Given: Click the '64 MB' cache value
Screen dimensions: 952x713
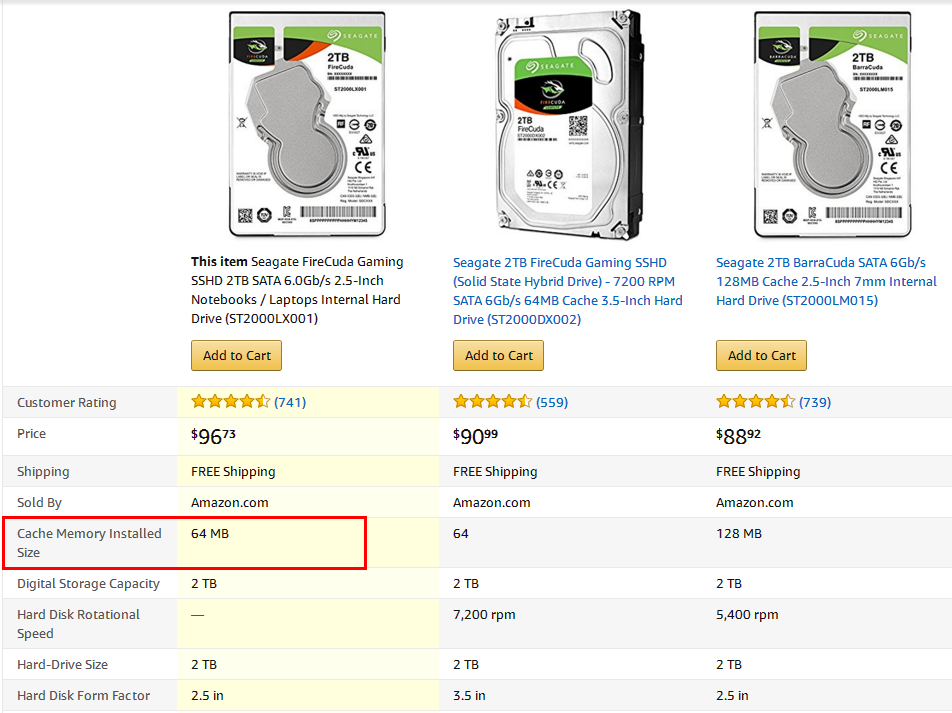Looking at the screenshot, I should (x=210, y=534).
